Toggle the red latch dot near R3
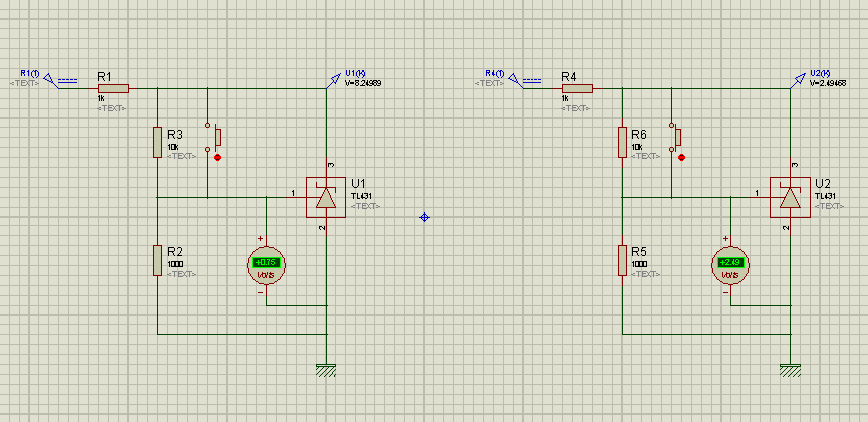The image size is (868, 422). [x=217, y=157]
